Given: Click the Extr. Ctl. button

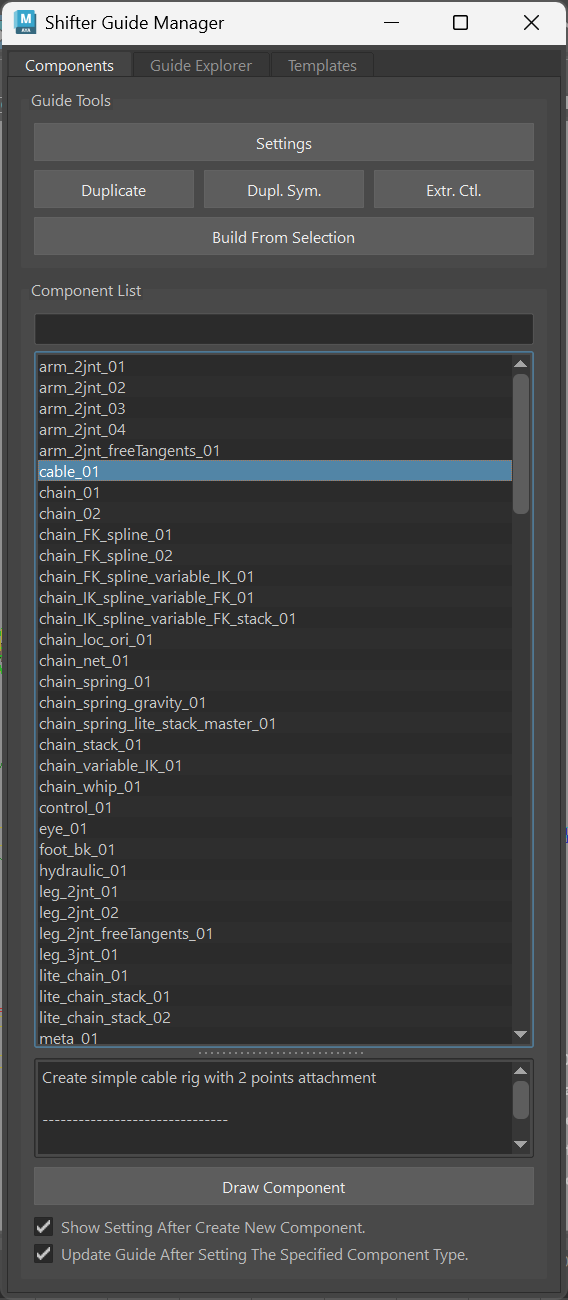Looking at the screenshot, I should point(454,190).
